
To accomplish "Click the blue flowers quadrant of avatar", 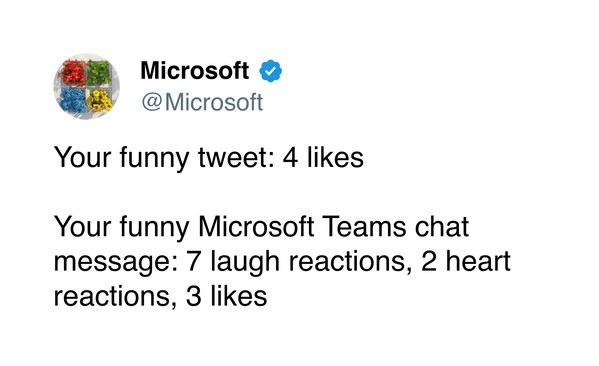I will coord(72,100).
